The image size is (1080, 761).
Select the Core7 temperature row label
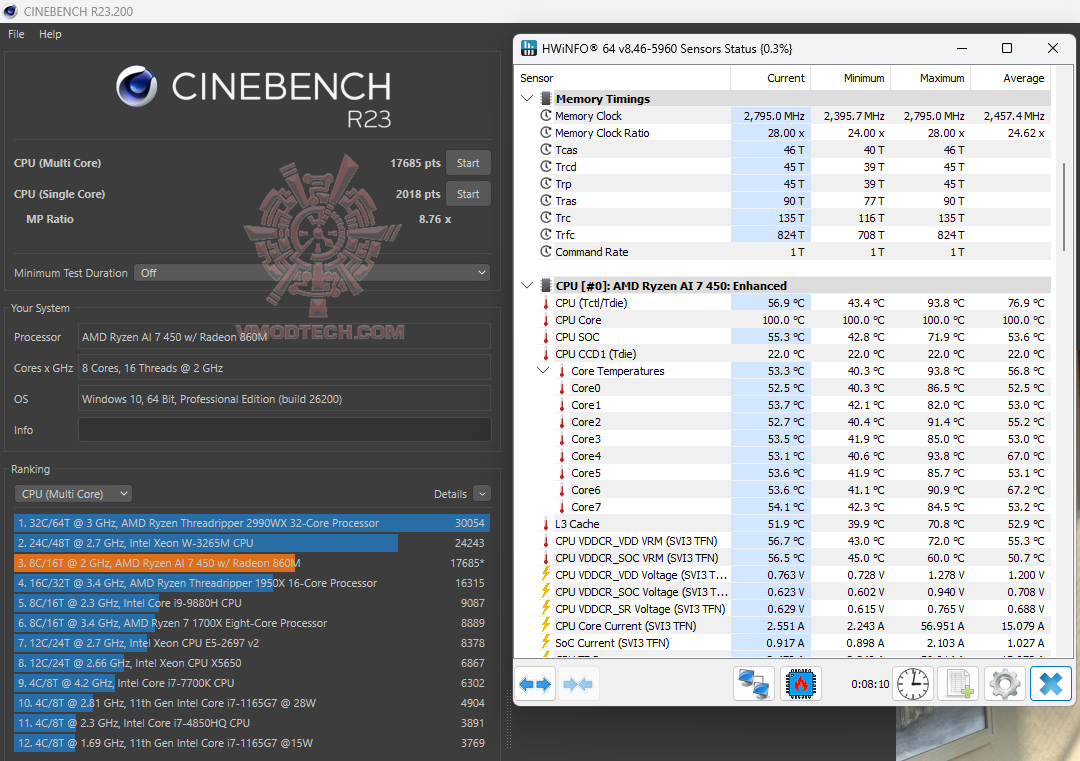(585, 507)
